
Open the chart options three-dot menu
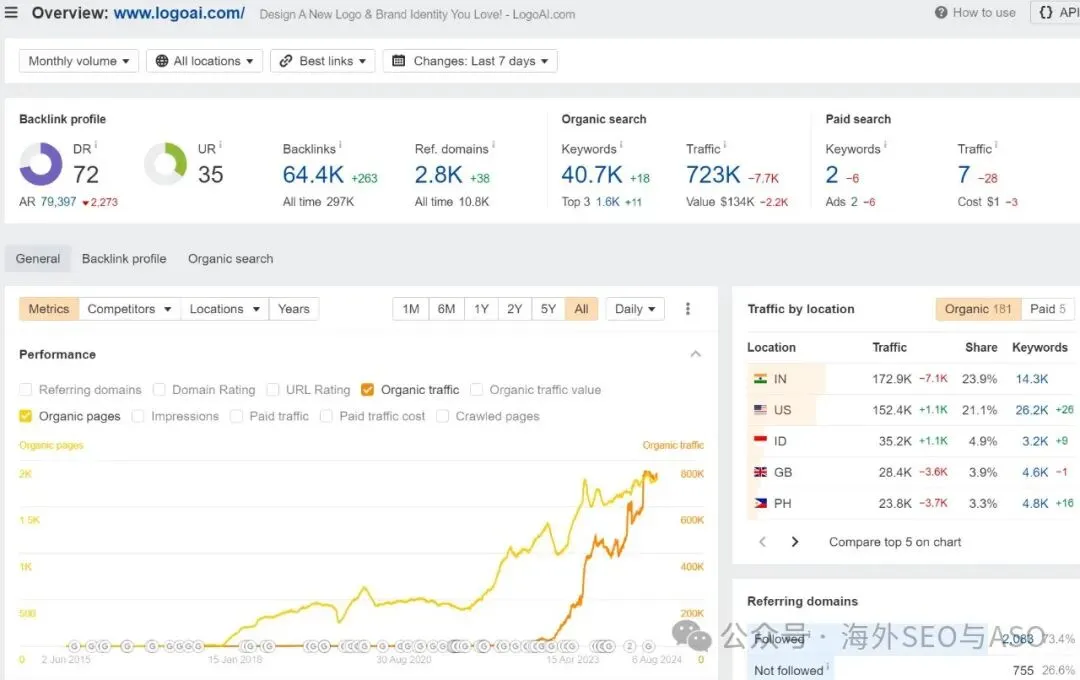687,309
